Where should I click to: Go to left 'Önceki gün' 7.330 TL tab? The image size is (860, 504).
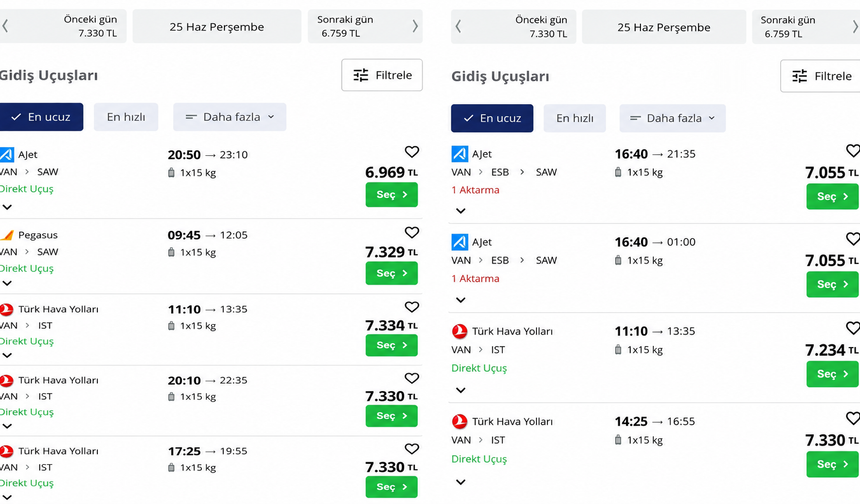click(x=63, y=26)
